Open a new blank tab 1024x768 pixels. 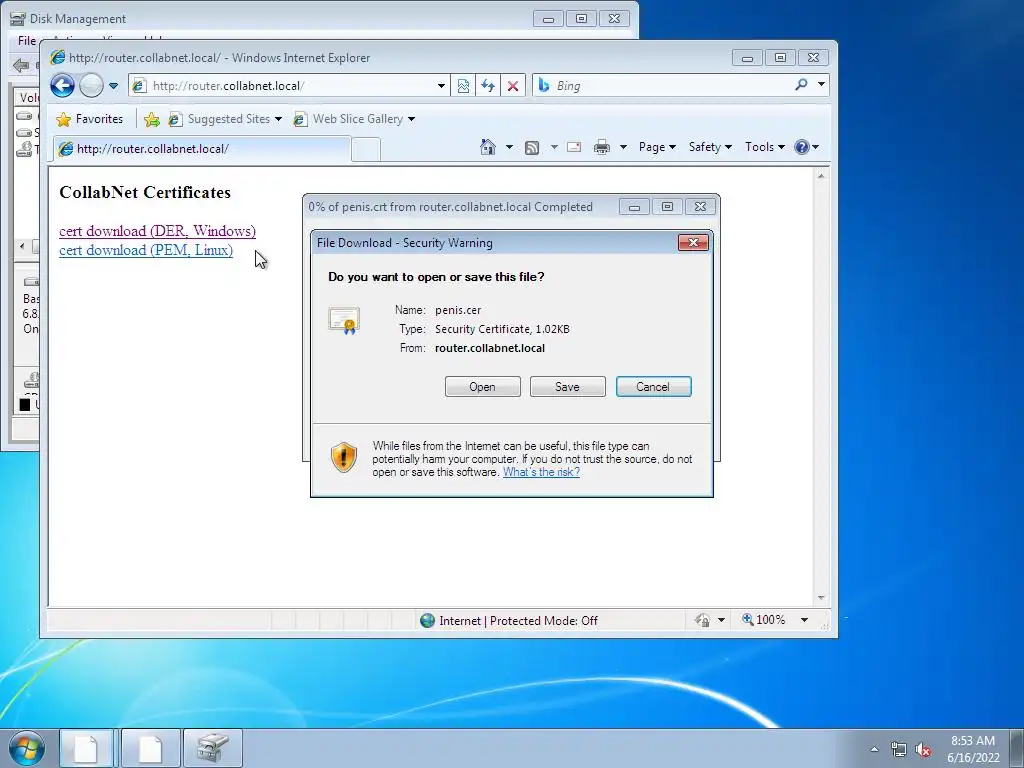[366, 150]
